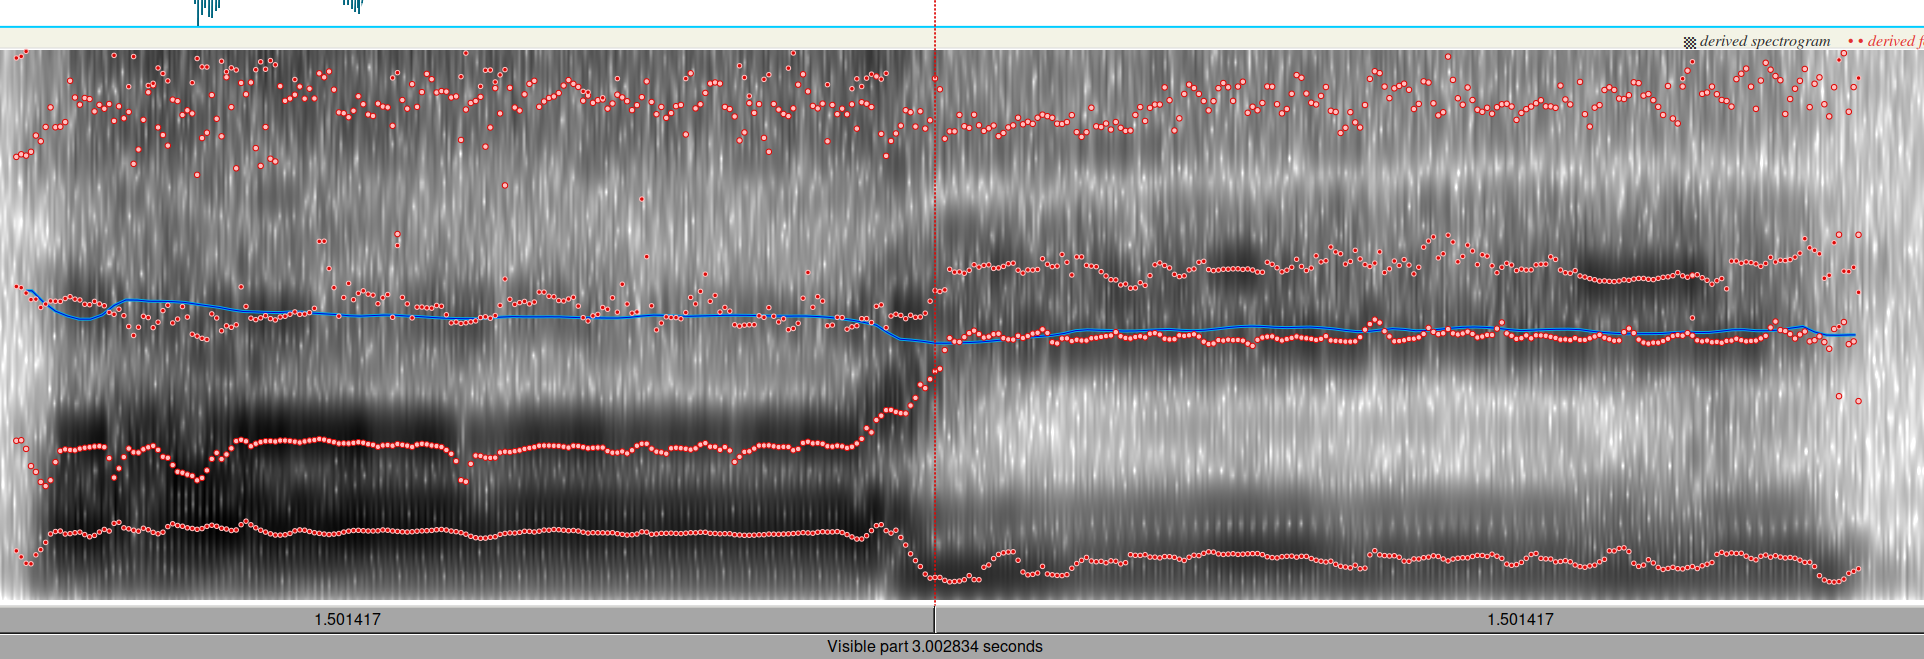Viewport: 1924px width, 659px height.
Task: Click the cursor tick between the duration bars
Action: 934,618
